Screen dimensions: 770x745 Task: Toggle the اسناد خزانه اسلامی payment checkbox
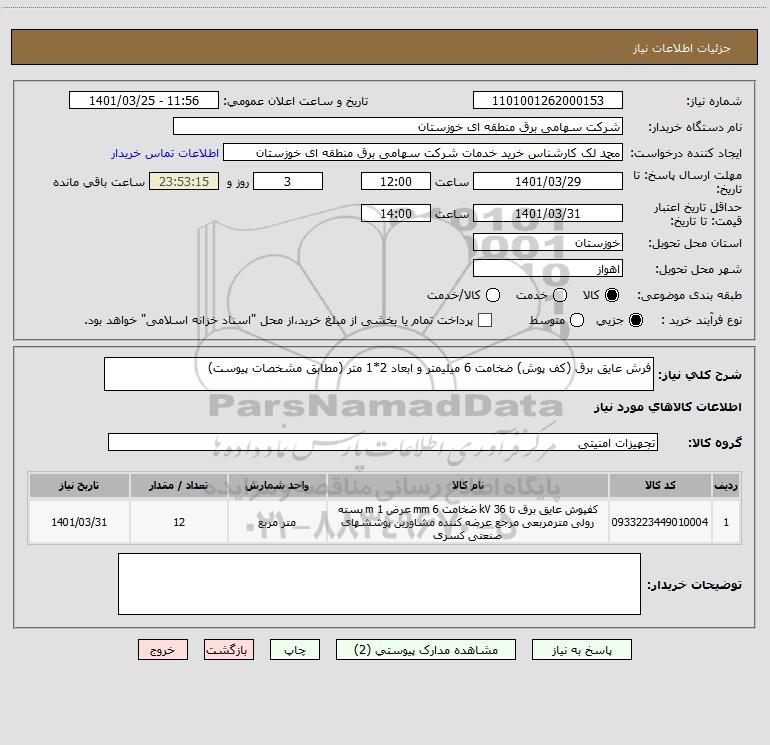coord(485,320)
